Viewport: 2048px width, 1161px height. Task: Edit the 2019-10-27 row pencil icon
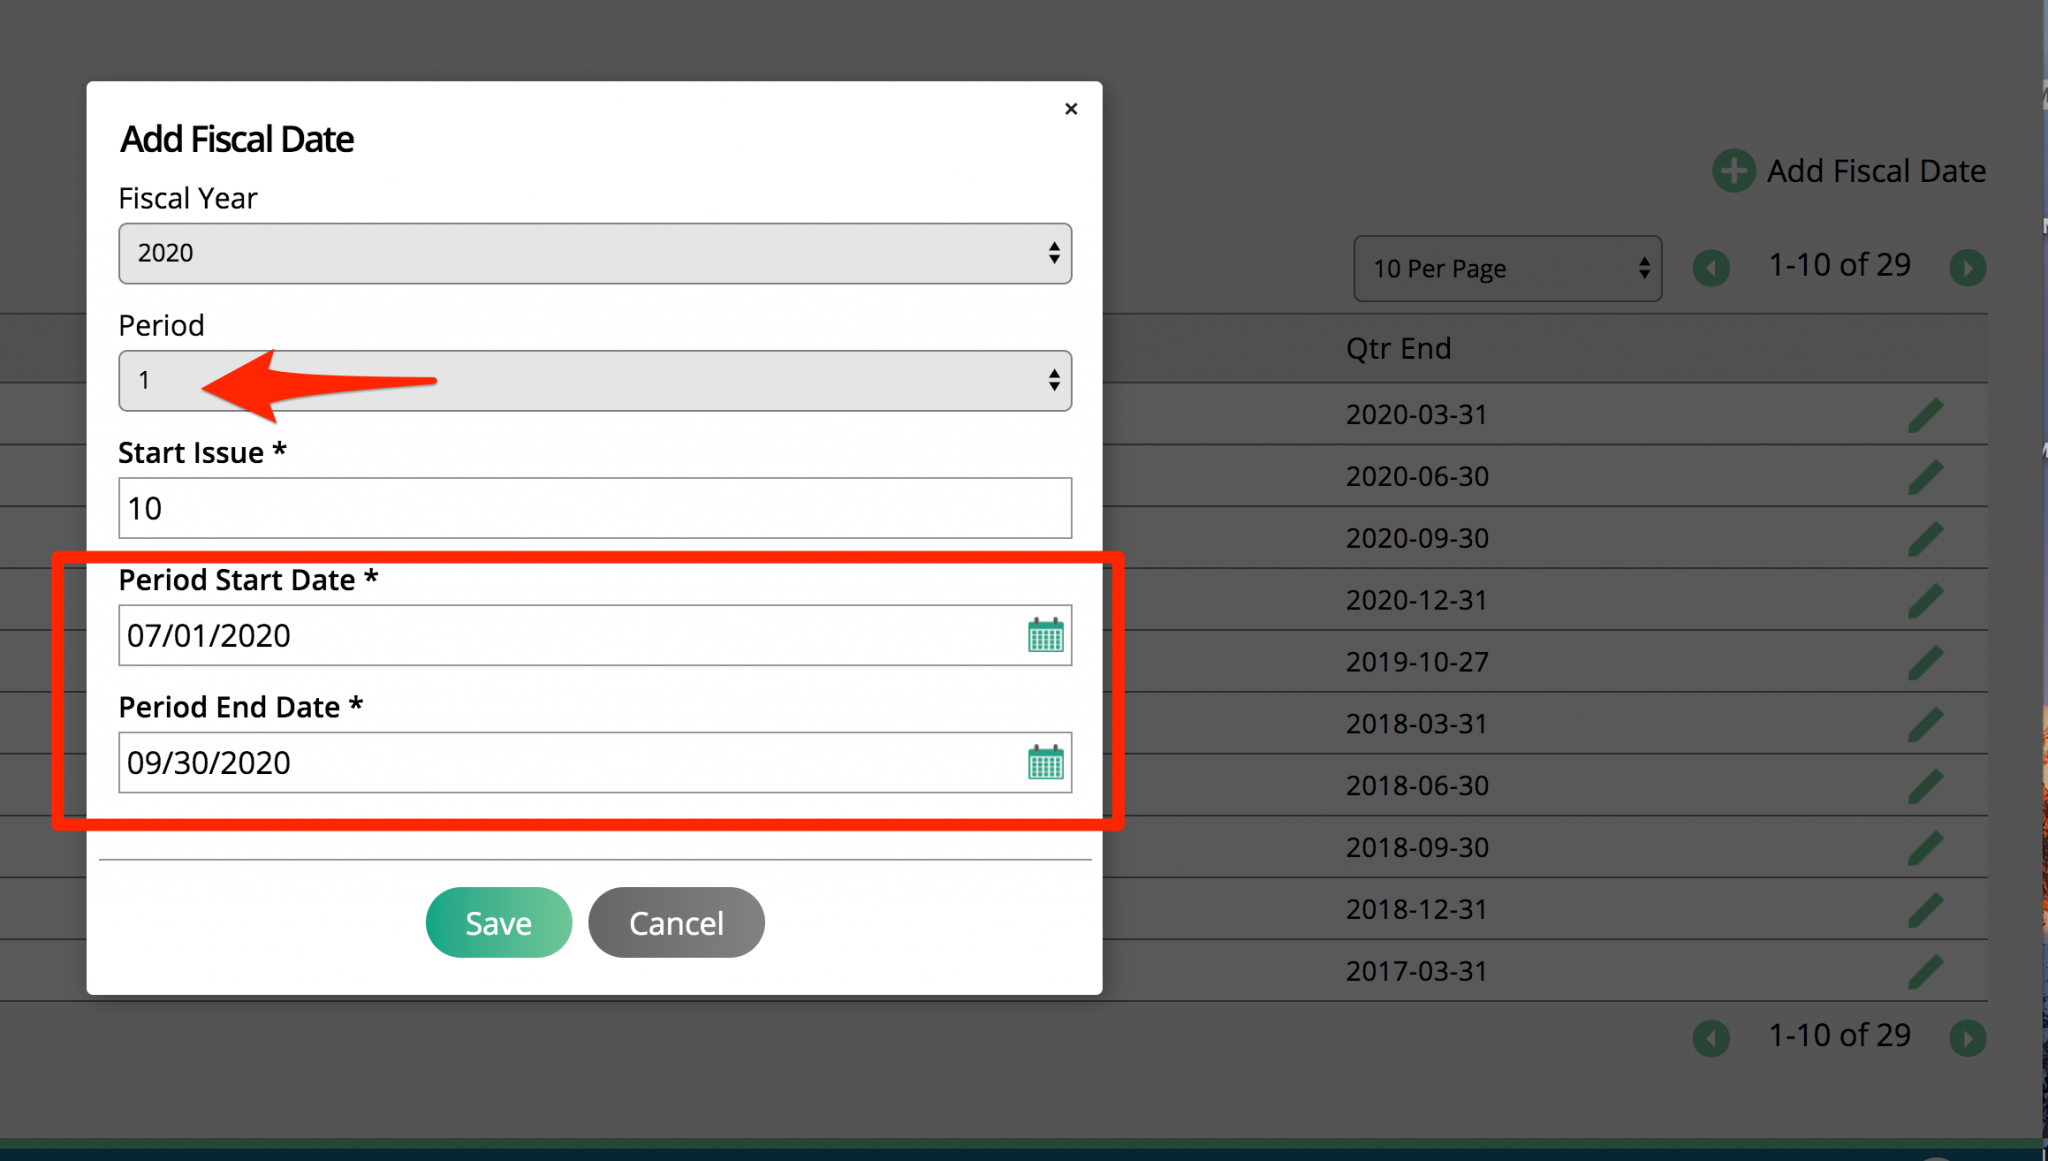(1925, 662)
